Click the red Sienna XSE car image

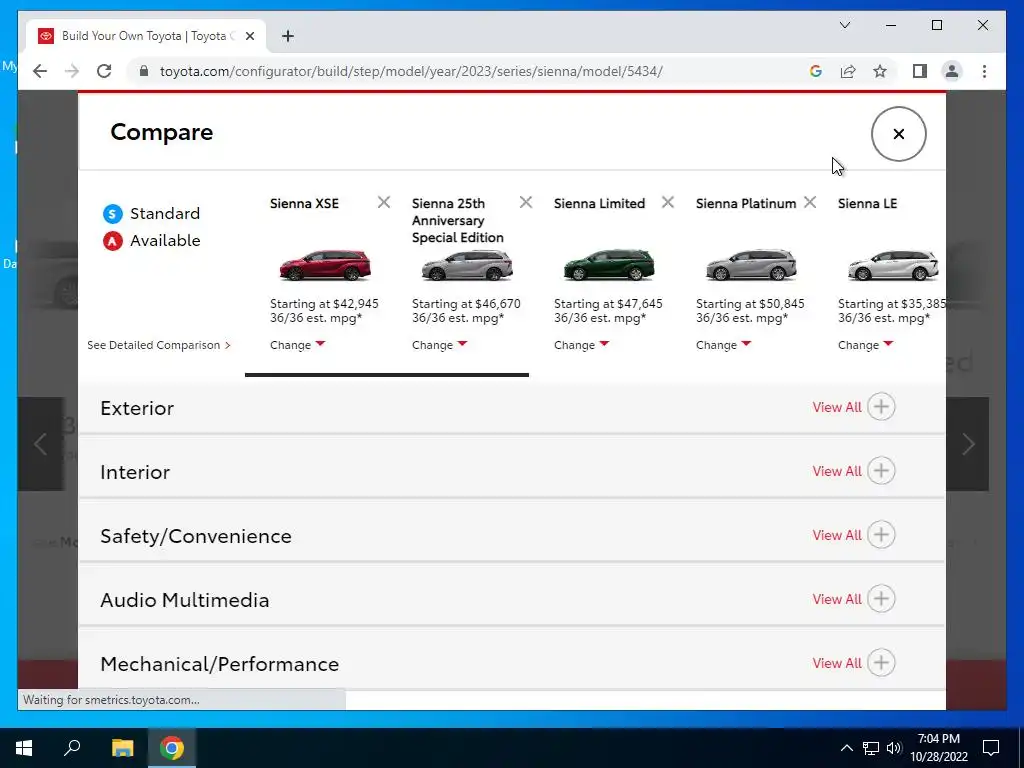tap(325, 264)
